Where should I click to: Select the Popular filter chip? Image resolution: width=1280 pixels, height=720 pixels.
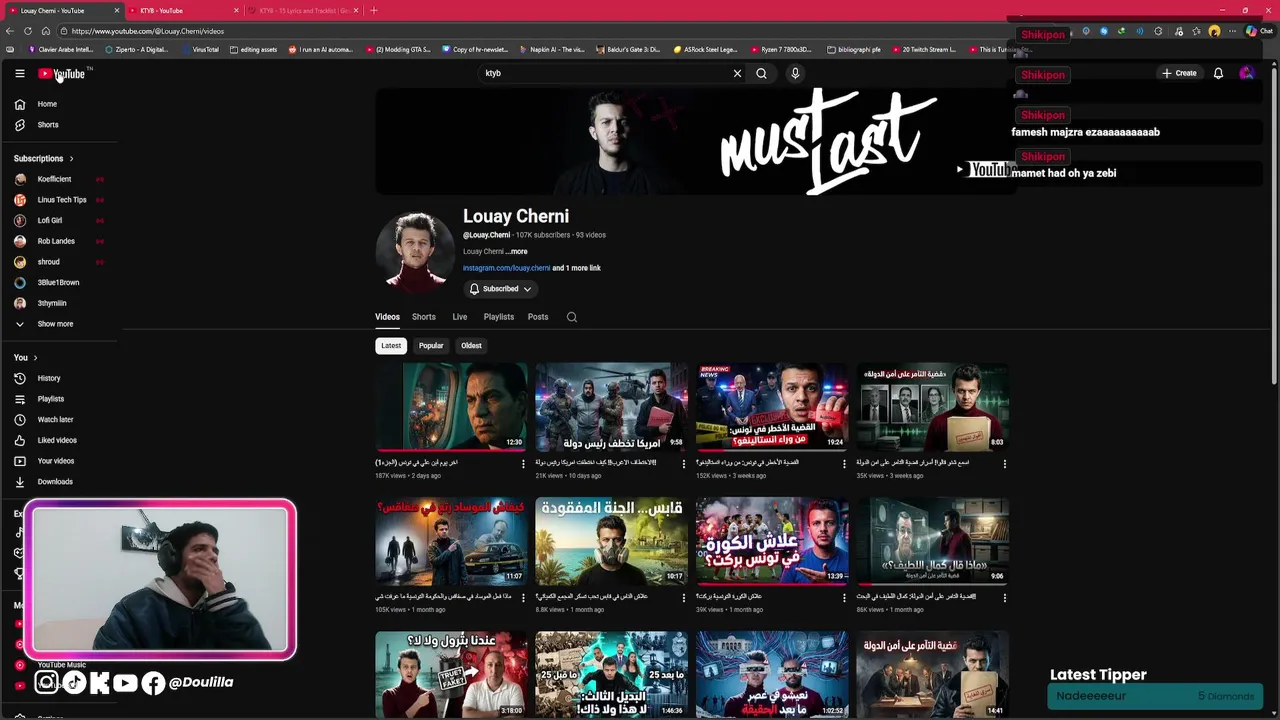(431, 346)
